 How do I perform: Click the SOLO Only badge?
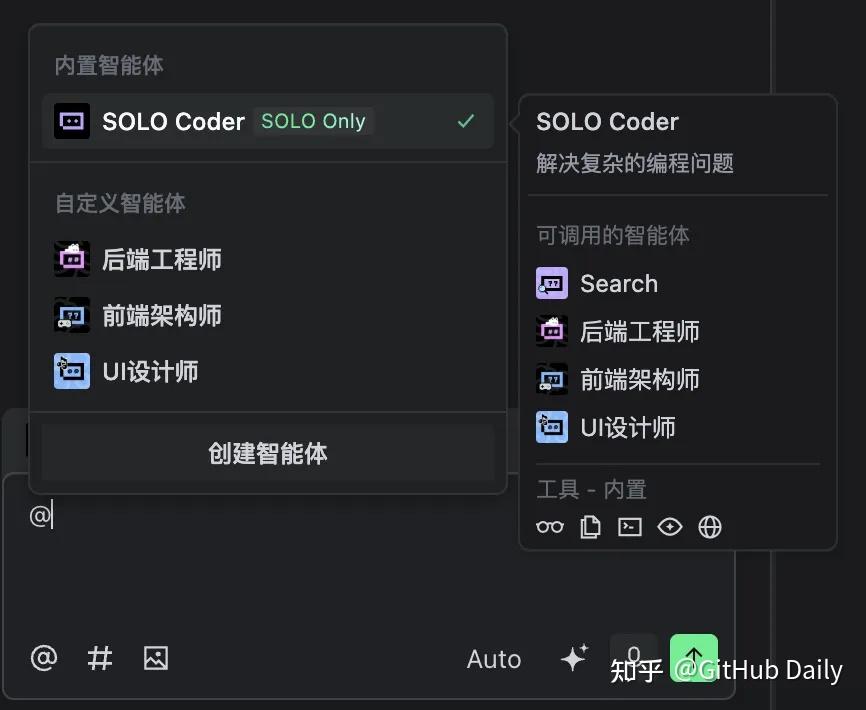tap(313, 121)
